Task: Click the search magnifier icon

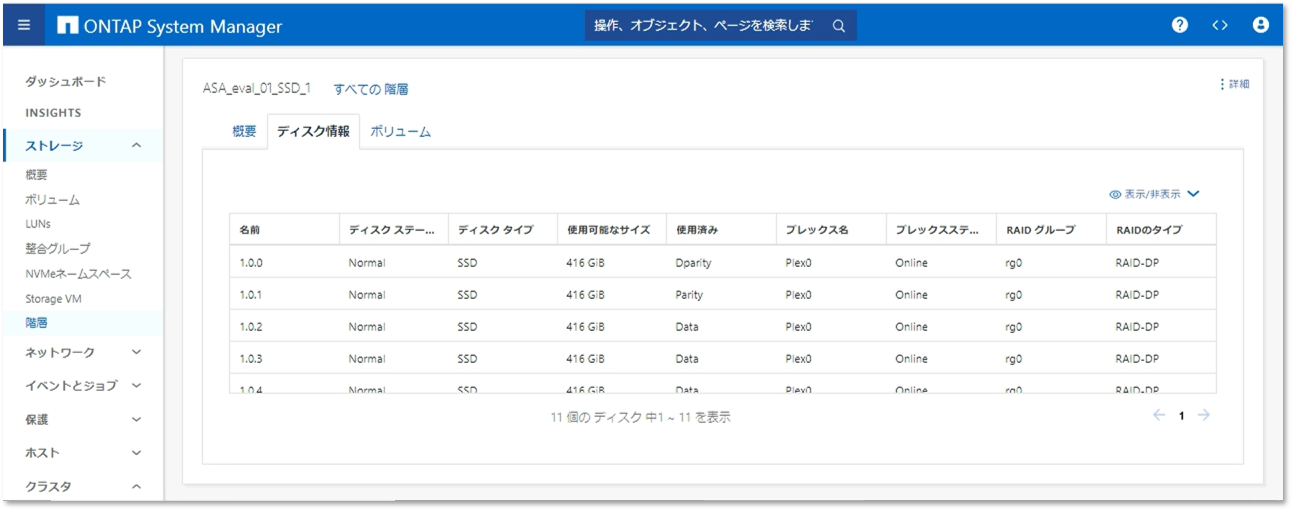Action: (839, 26)
